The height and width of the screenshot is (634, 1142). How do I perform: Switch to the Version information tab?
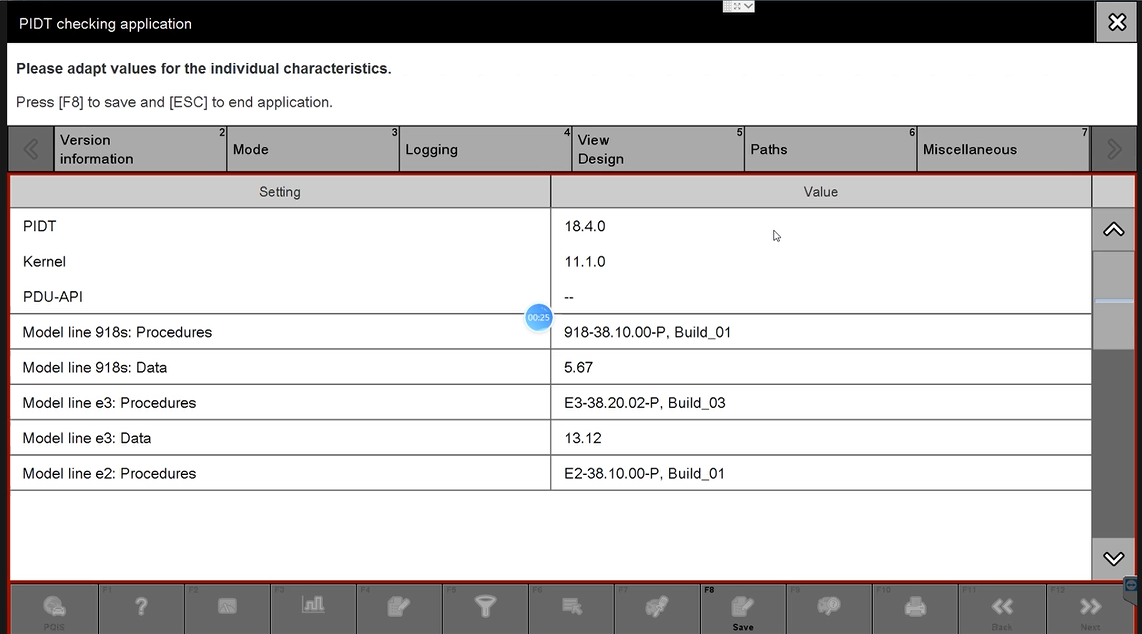tap(140, 150)
